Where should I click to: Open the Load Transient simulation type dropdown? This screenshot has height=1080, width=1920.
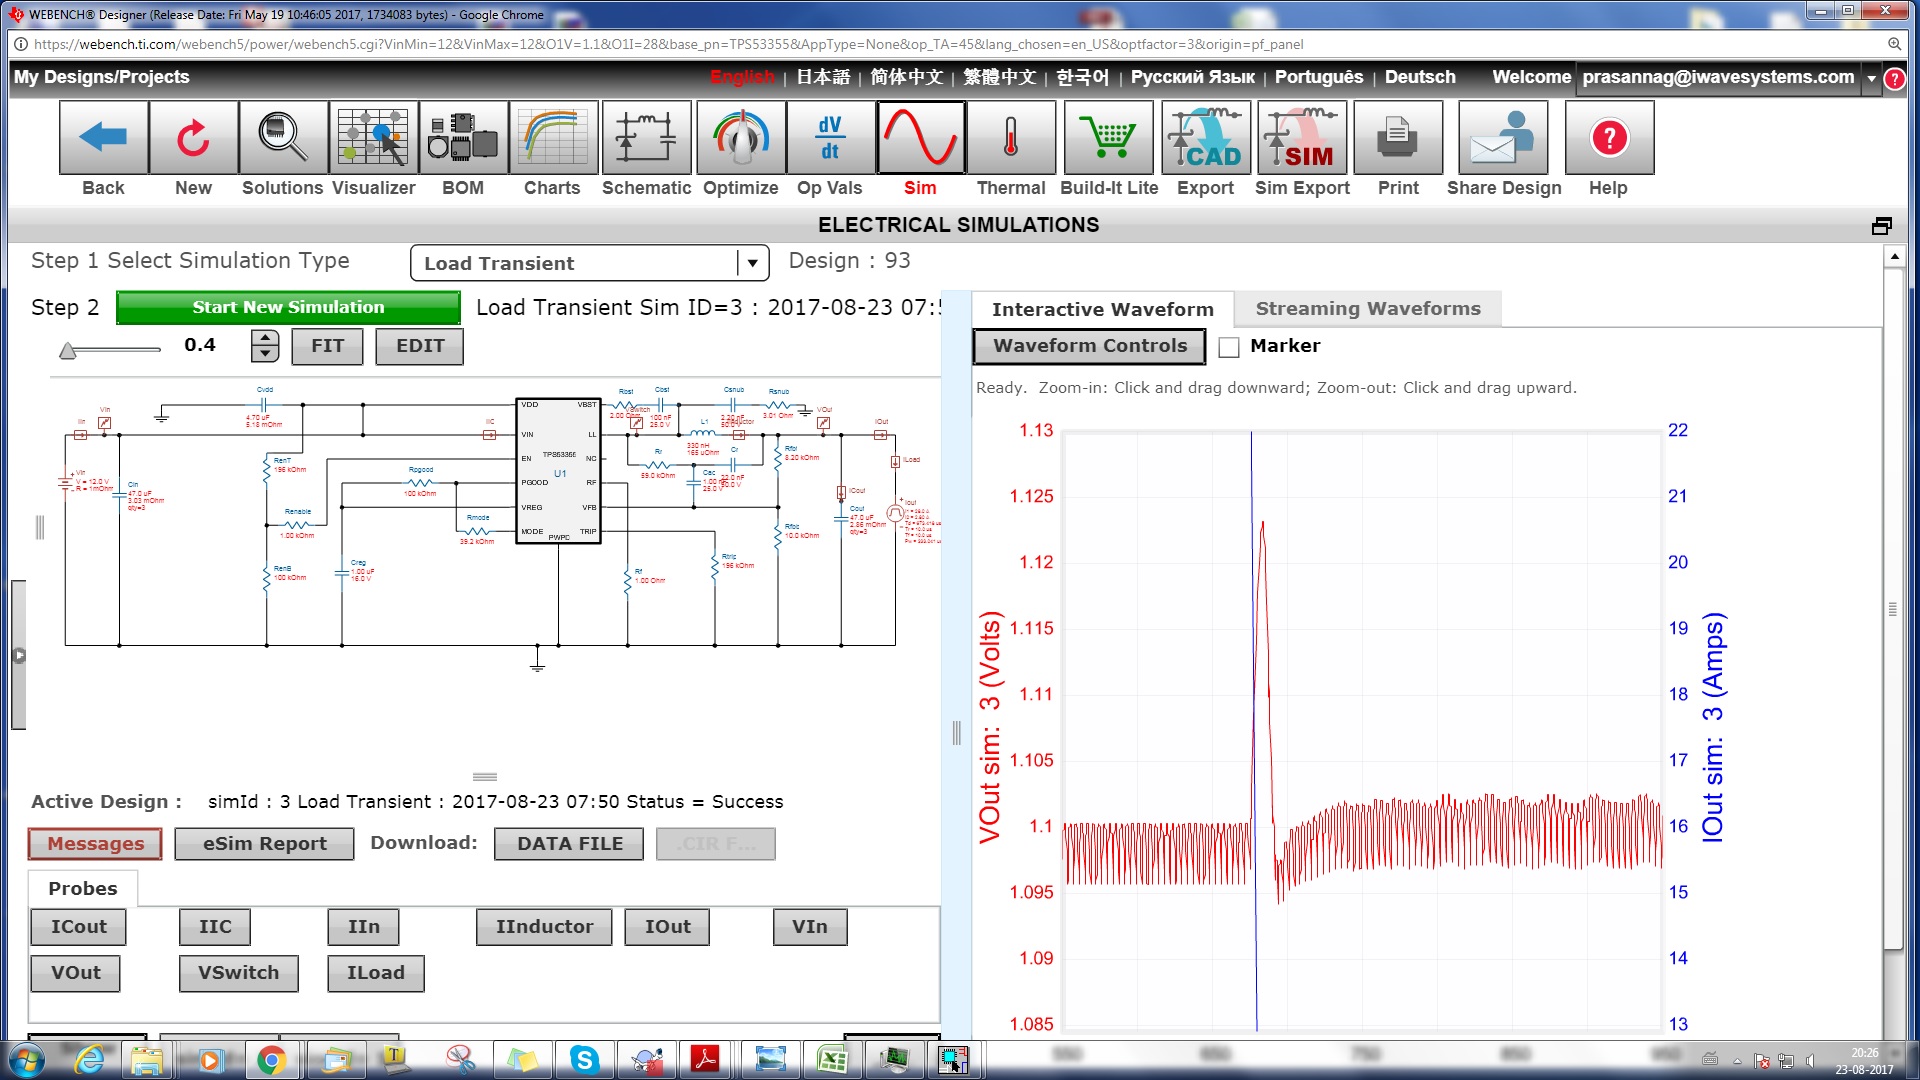click(751, 262)
